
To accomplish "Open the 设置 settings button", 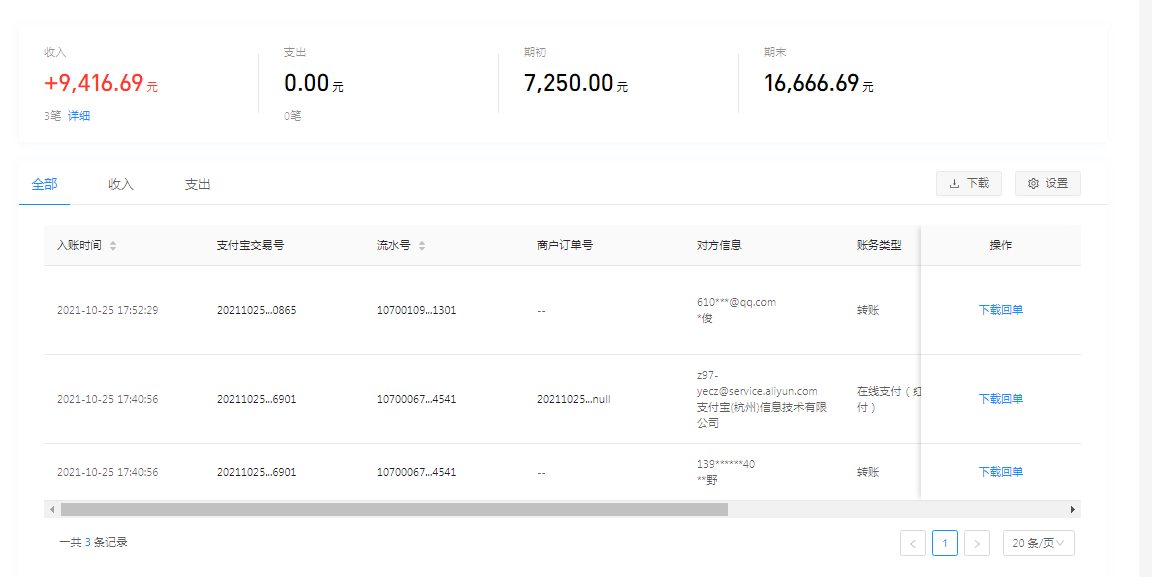I will point(1047,183).
